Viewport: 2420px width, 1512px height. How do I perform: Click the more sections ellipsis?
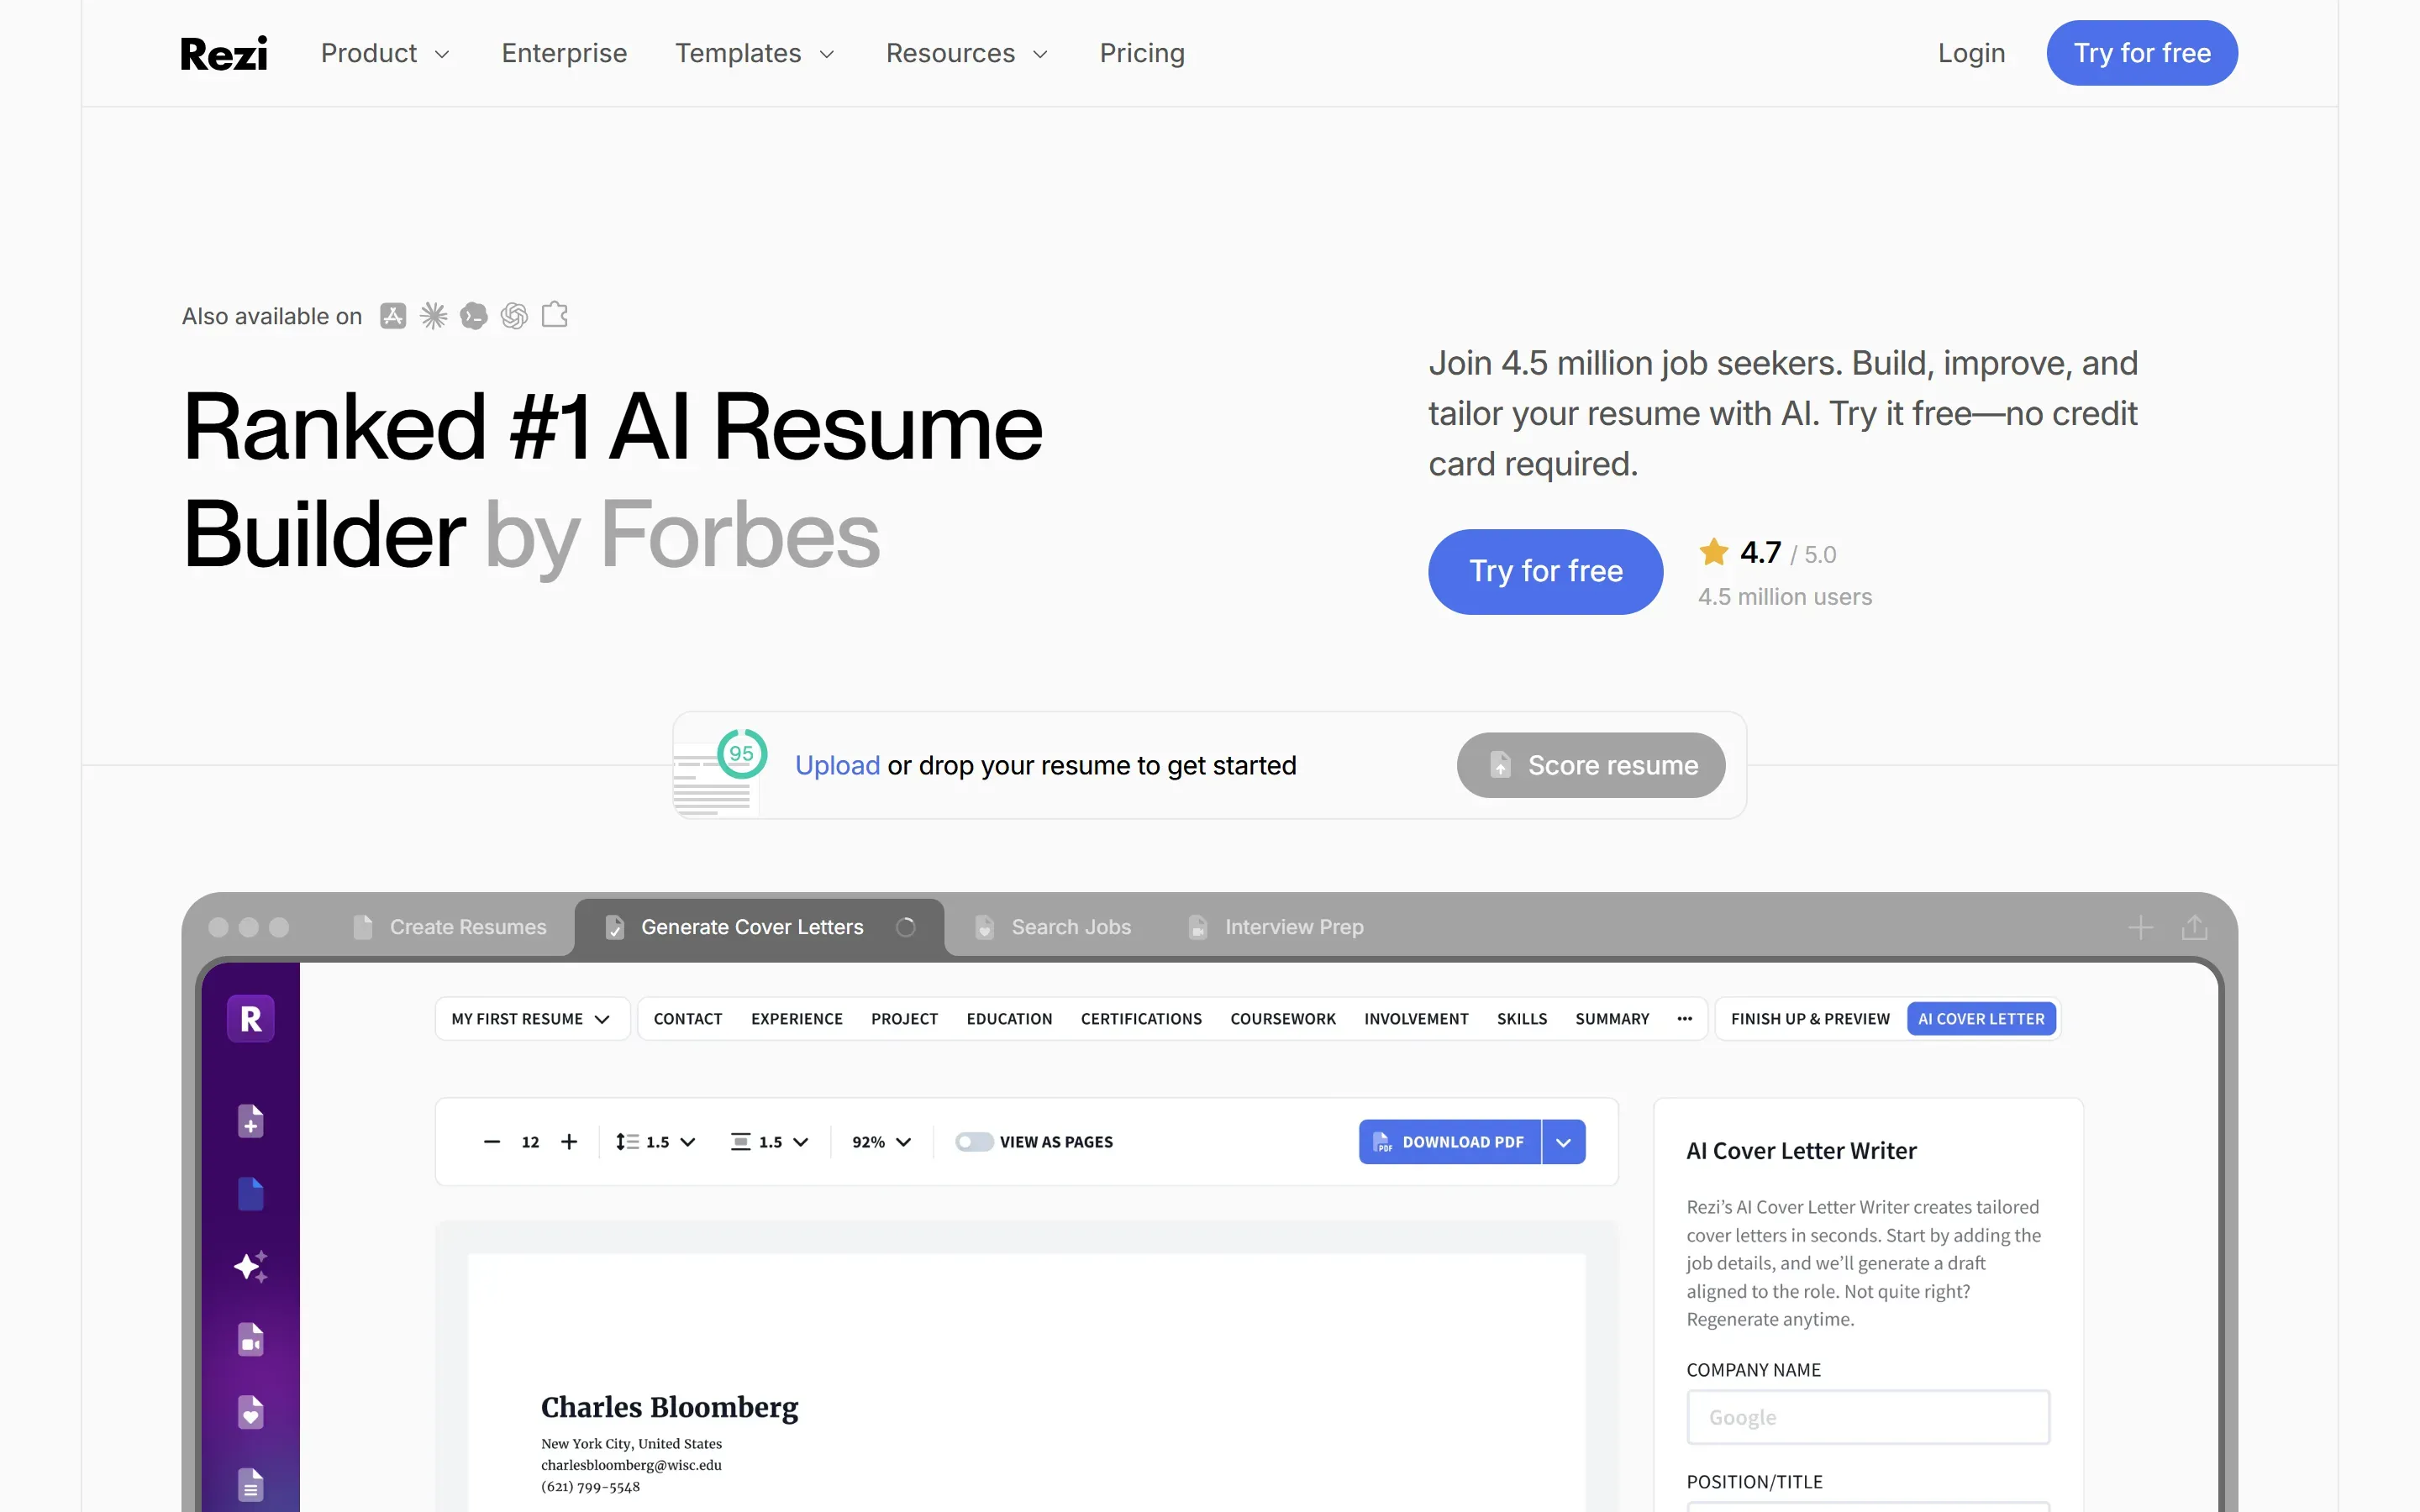point(1685,1019)
